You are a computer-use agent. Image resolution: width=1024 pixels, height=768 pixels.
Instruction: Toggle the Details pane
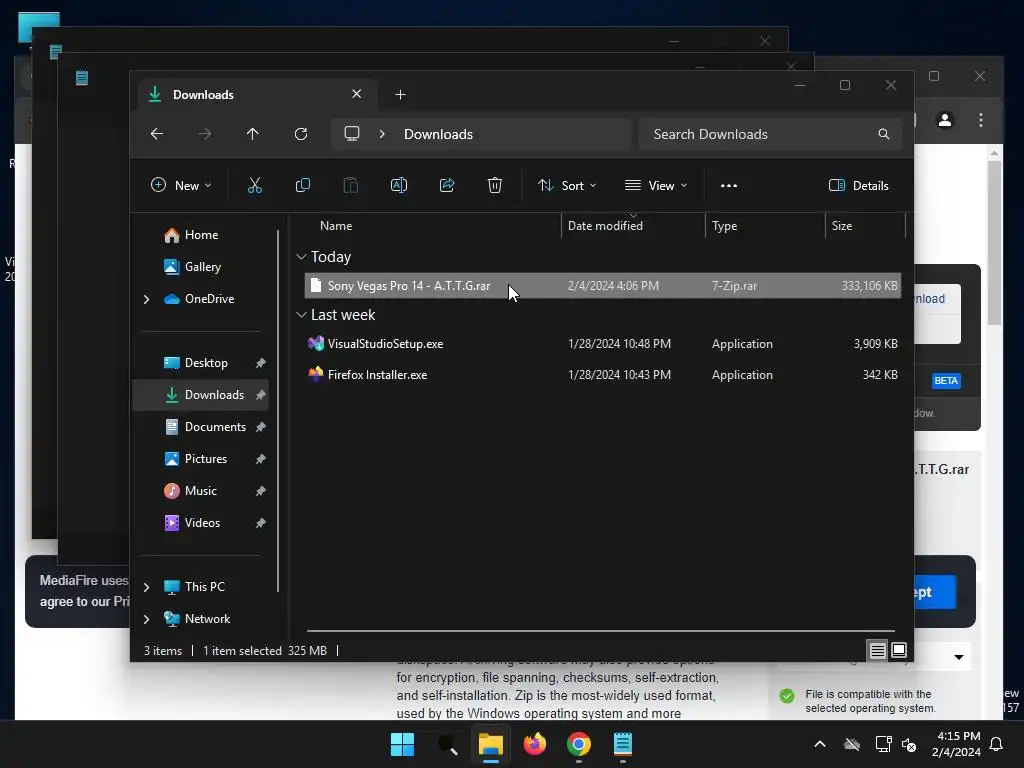coord(859,185)
